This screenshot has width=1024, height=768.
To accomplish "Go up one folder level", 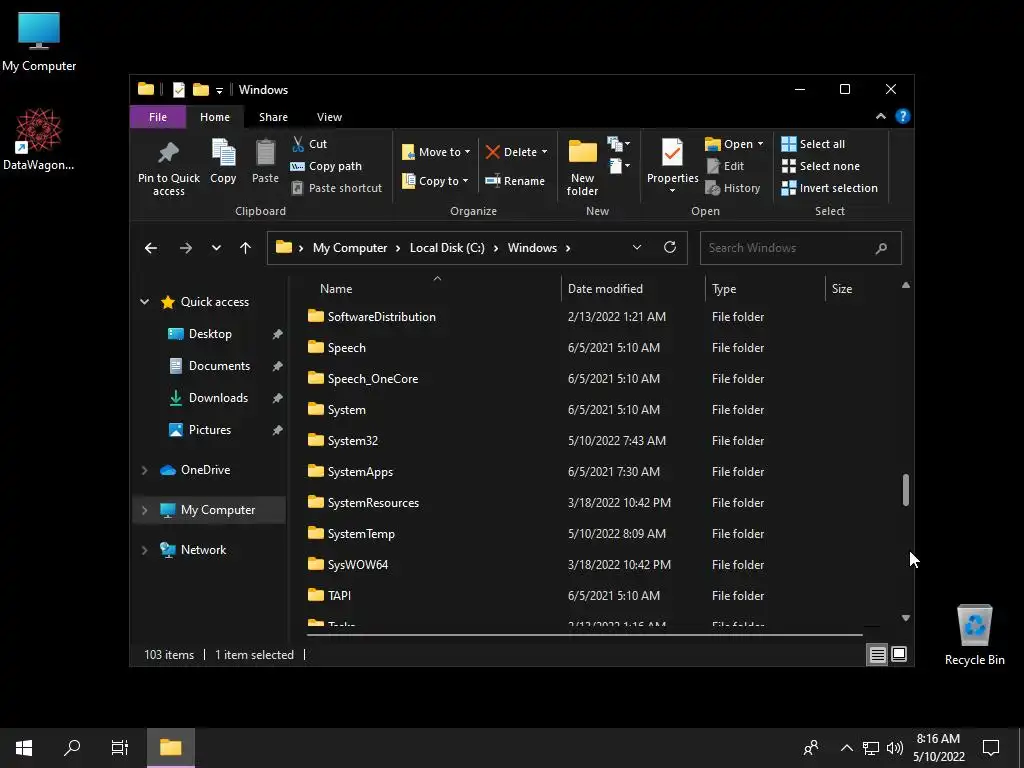I will point(246,248).
